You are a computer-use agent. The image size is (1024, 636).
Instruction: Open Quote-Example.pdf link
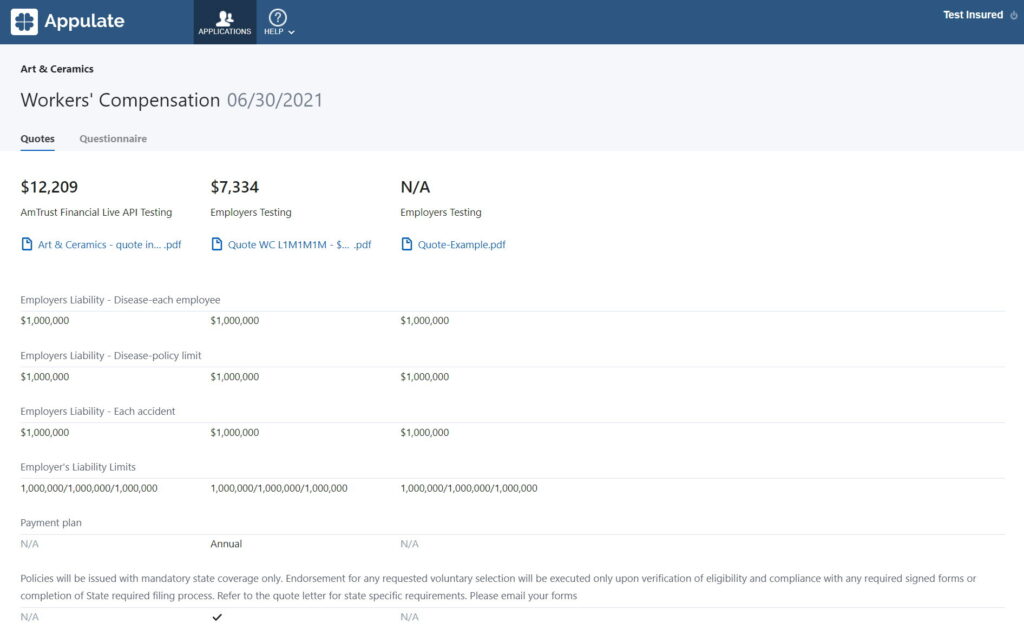(462, 245)
